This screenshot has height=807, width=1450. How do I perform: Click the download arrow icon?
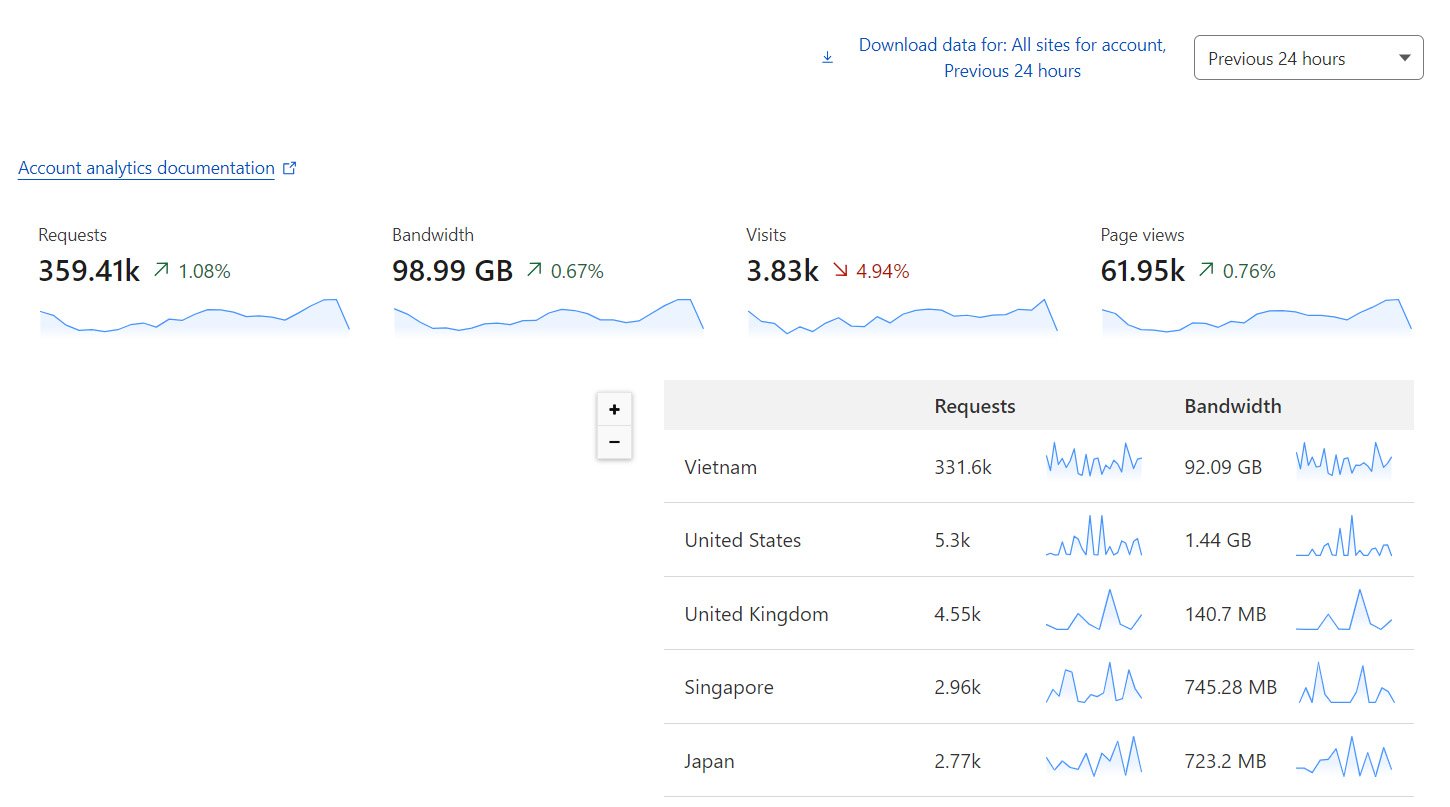[827, 58]
